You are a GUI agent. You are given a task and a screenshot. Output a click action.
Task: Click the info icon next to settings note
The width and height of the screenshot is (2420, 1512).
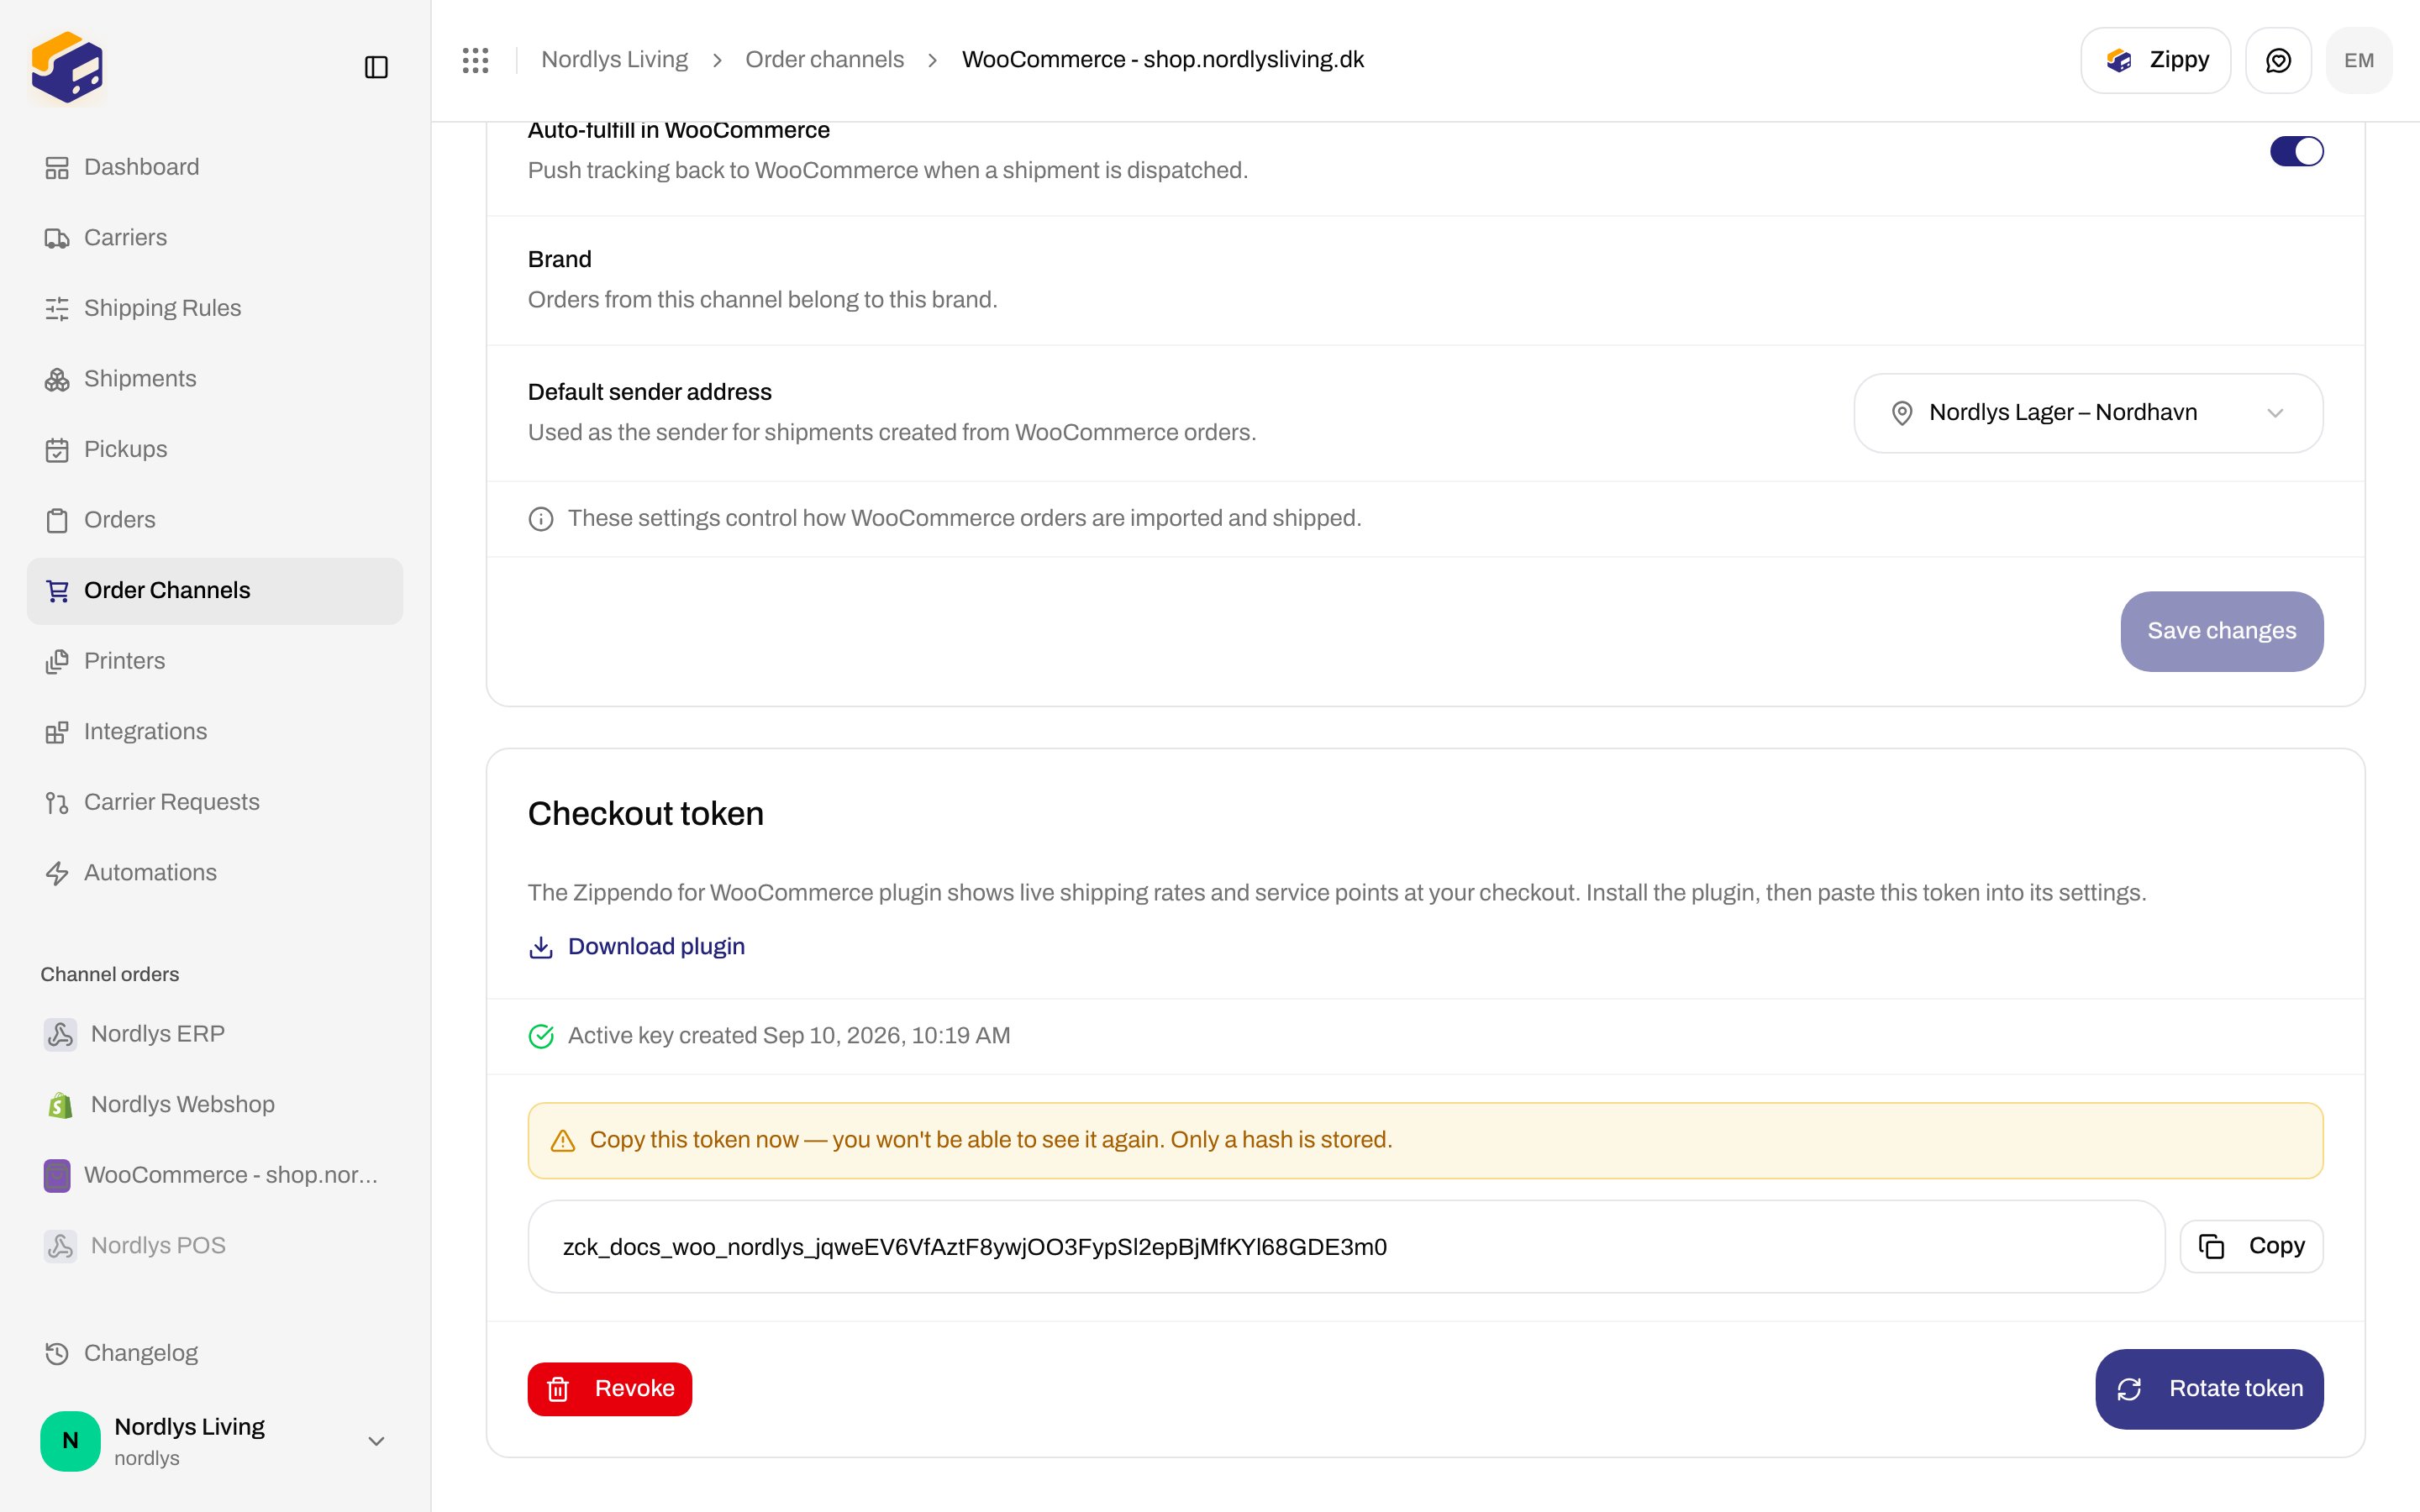pyautogui.click(x=541, y=519)
